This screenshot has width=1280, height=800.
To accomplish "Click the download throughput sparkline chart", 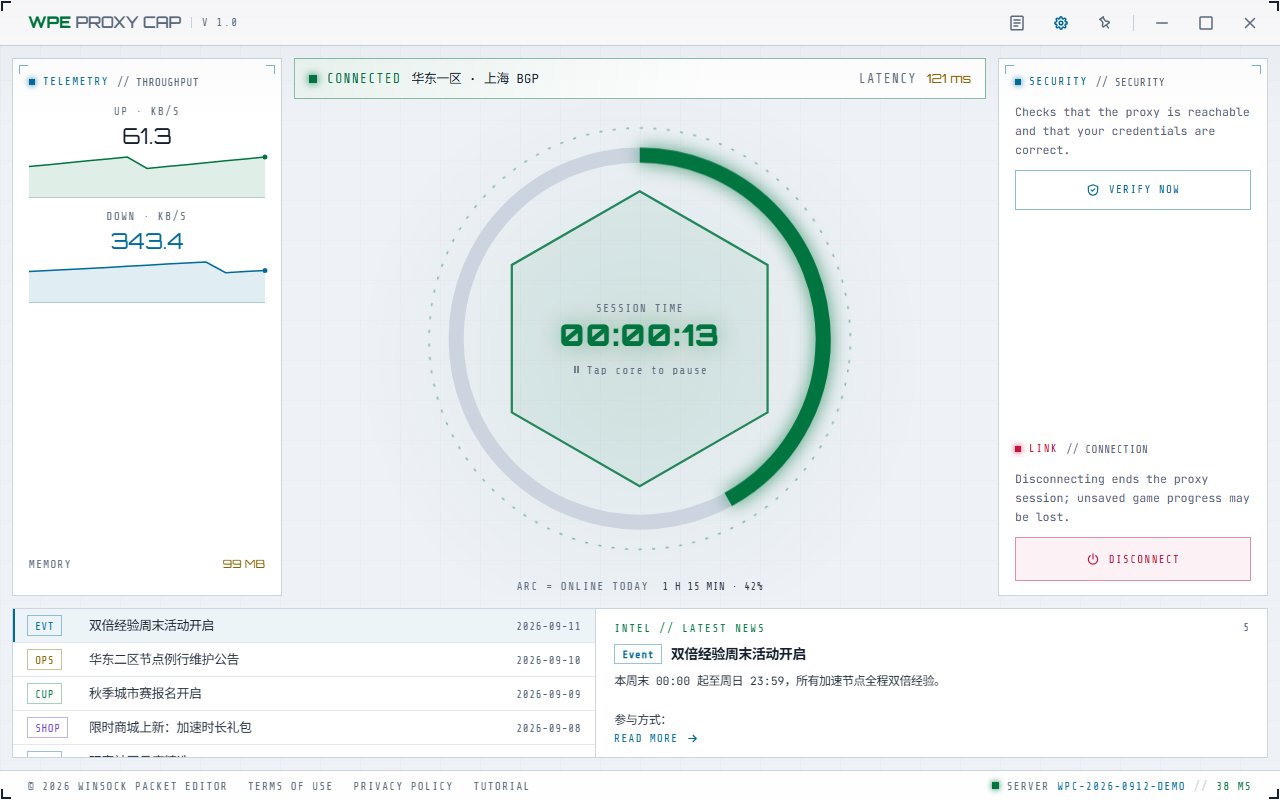I will tap(147, 281).
